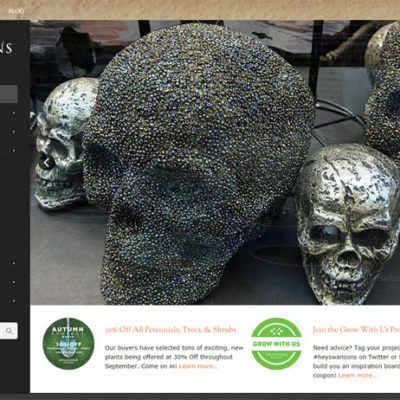Open 'Join the Grow With Us' heading link
This screenshot has height=400, width=400.
tap(356, 330)
